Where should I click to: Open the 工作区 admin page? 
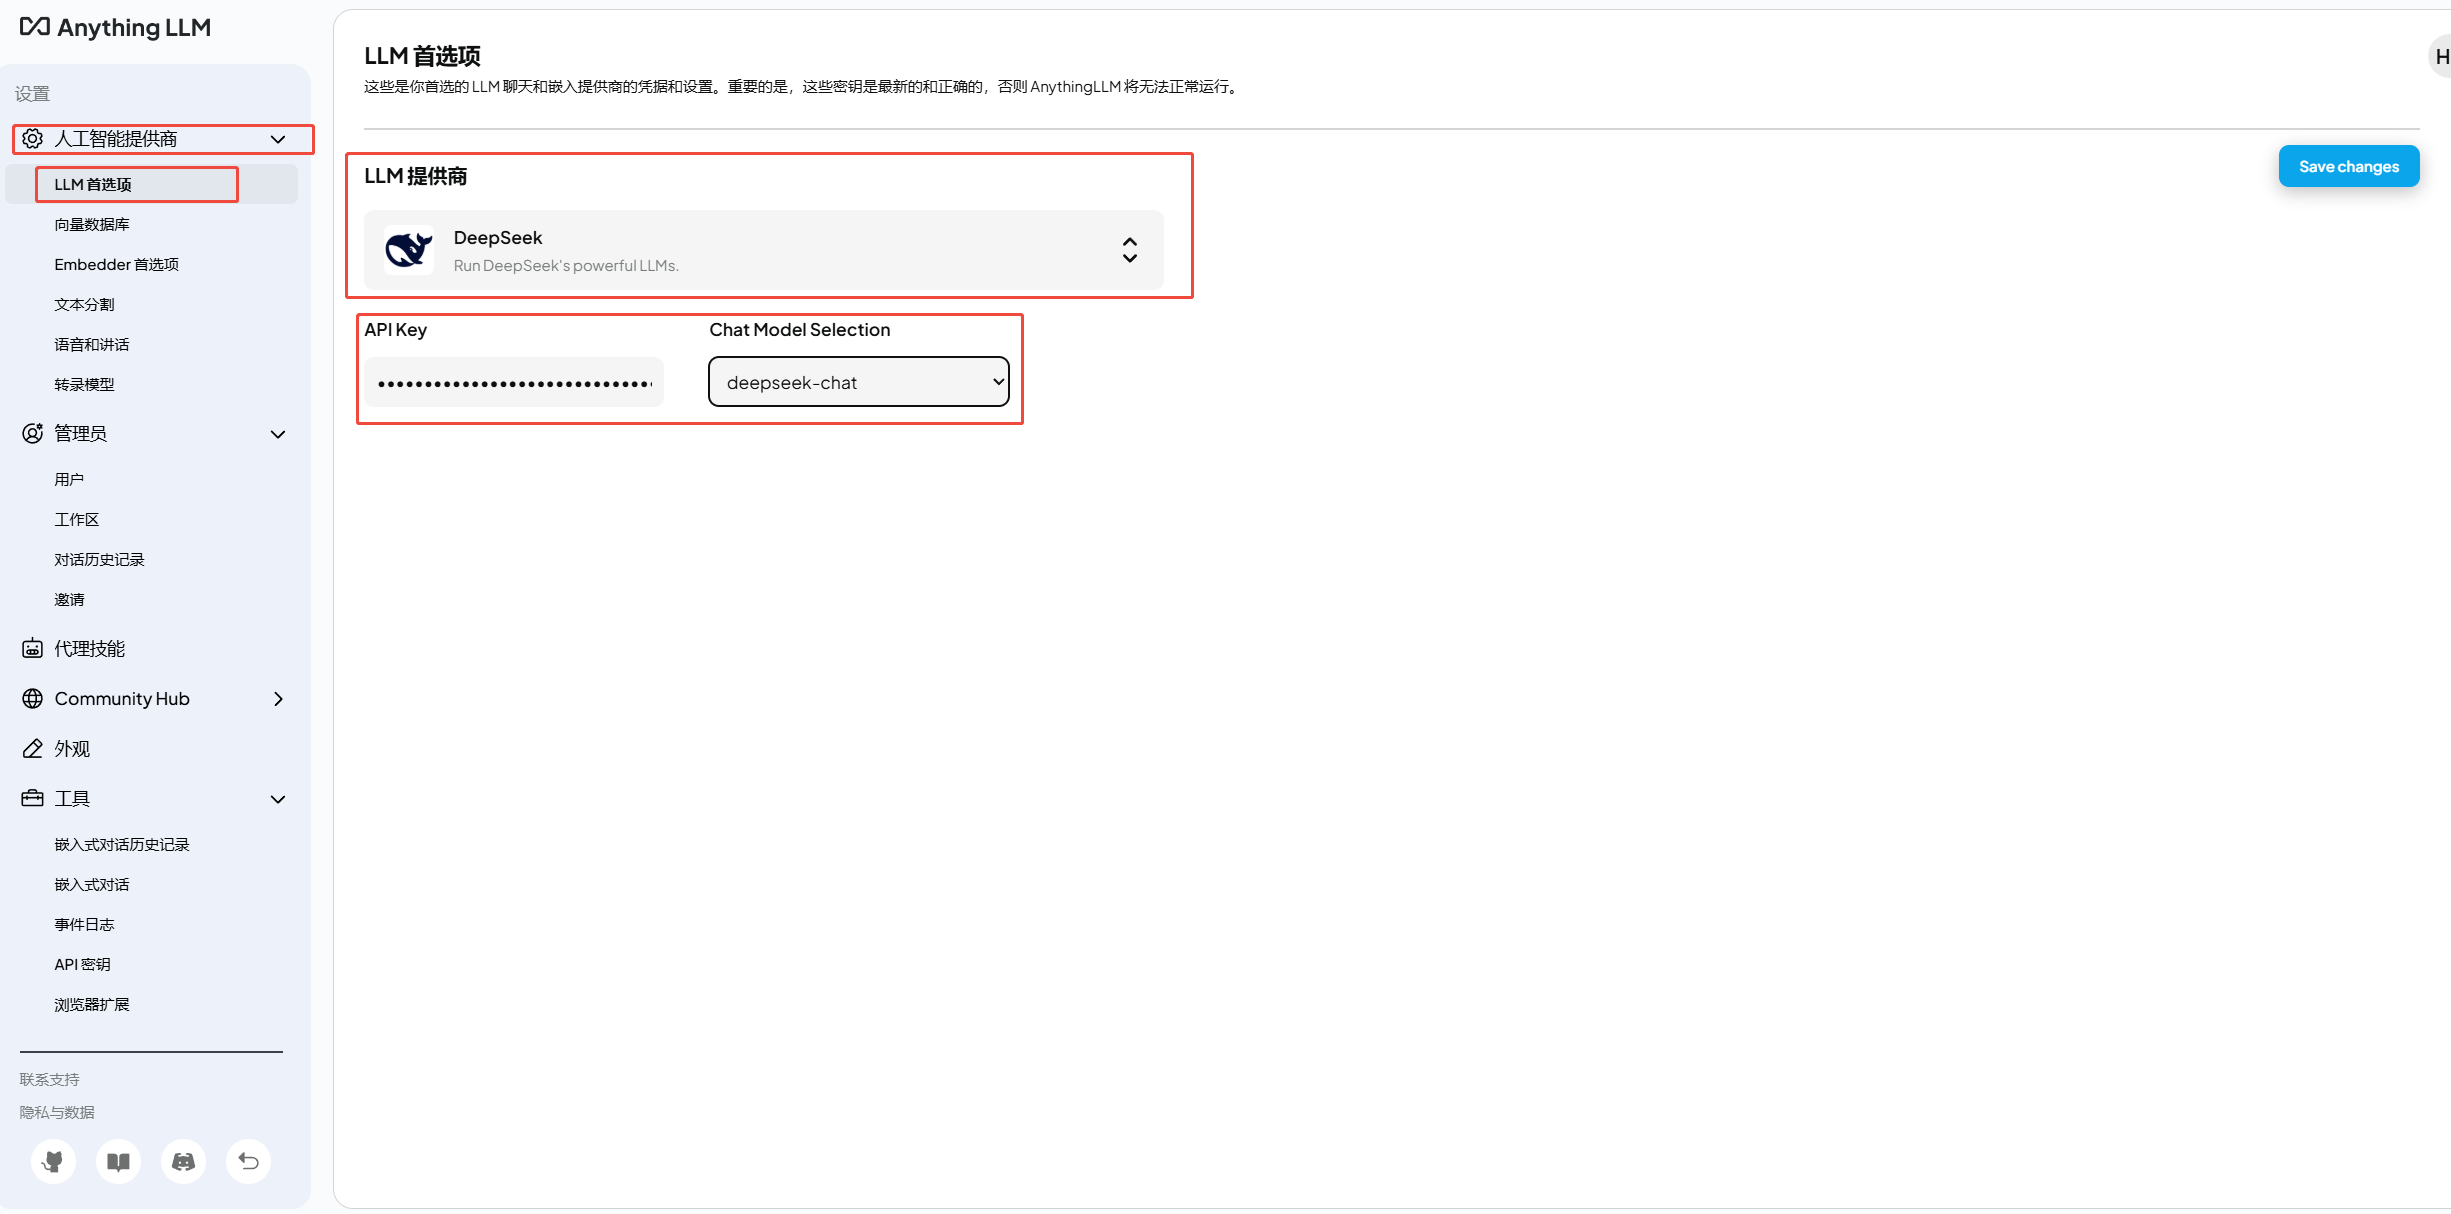click(x=77, y=519)
